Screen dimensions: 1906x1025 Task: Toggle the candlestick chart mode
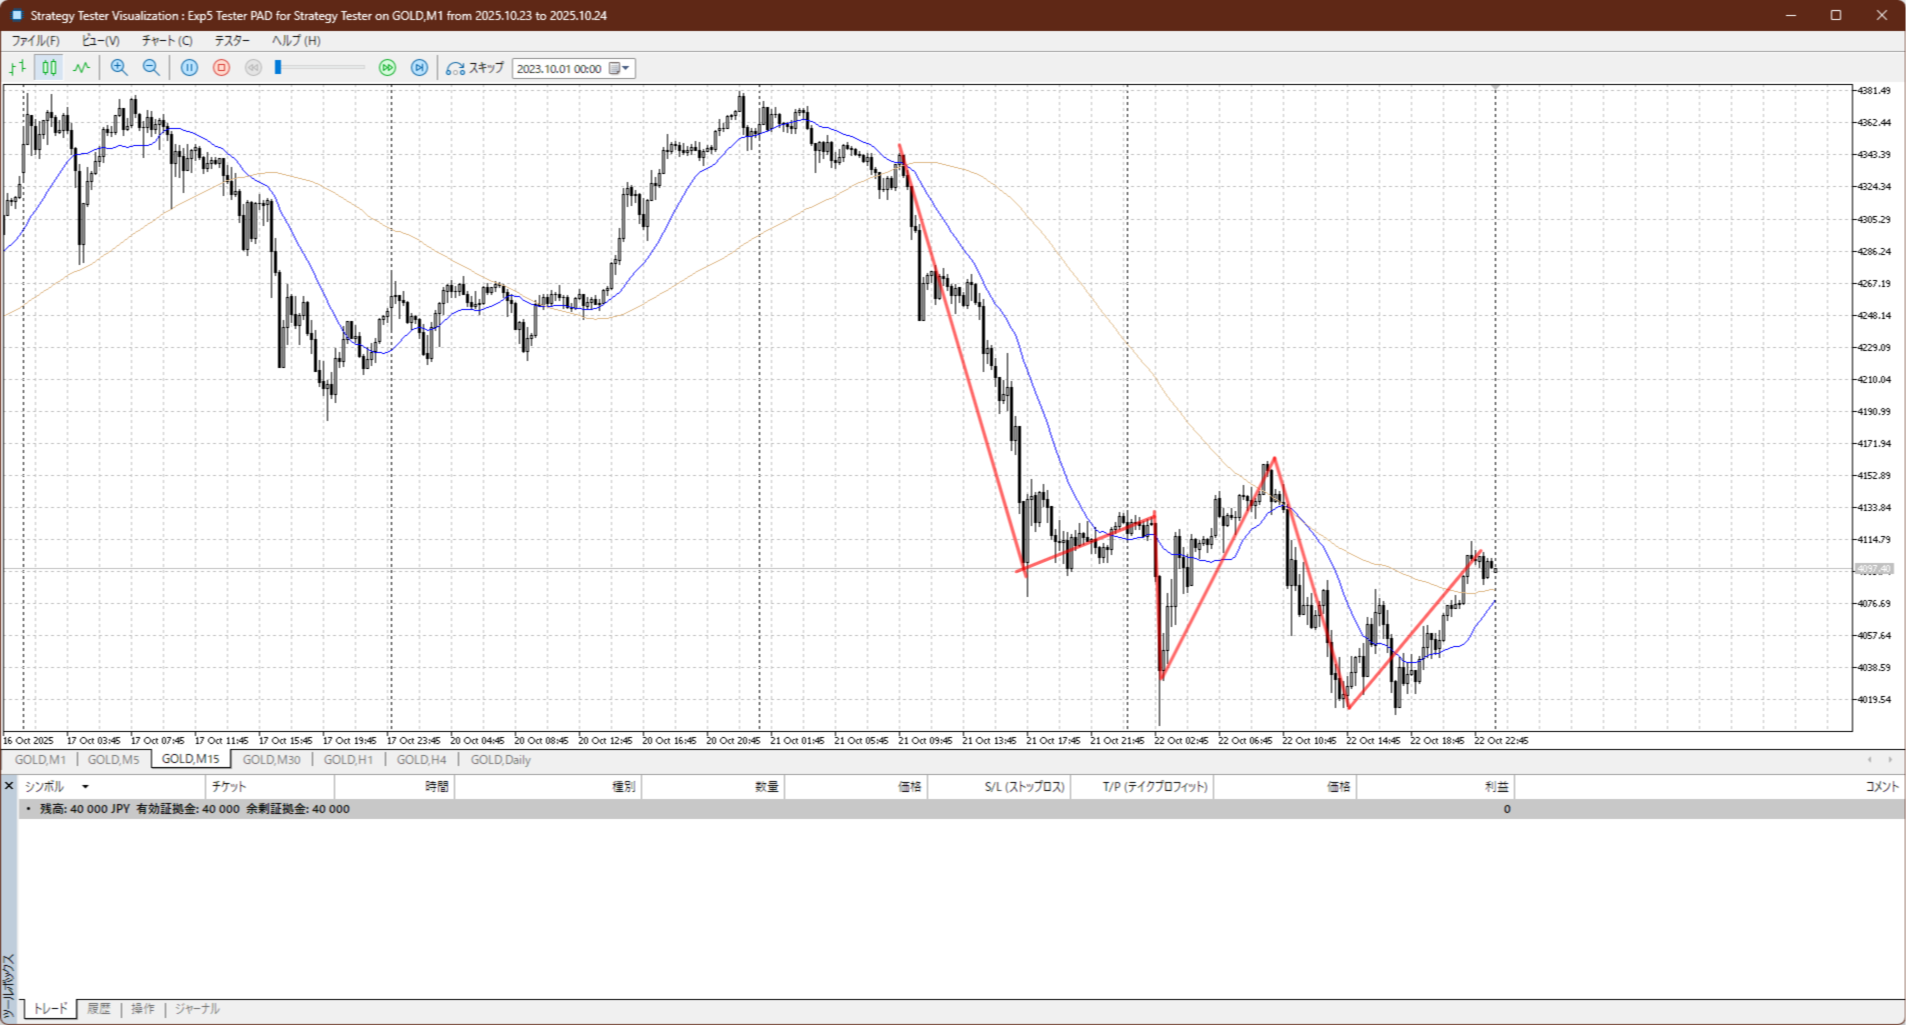(x=49, y=68)
